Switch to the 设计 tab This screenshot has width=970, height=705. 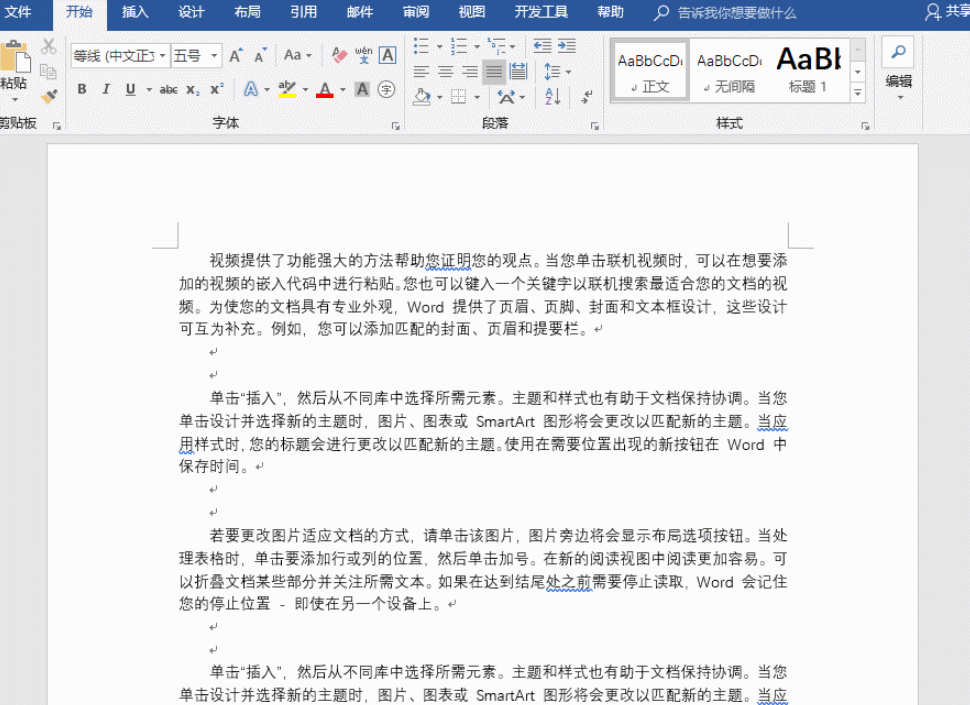[191, 12]
